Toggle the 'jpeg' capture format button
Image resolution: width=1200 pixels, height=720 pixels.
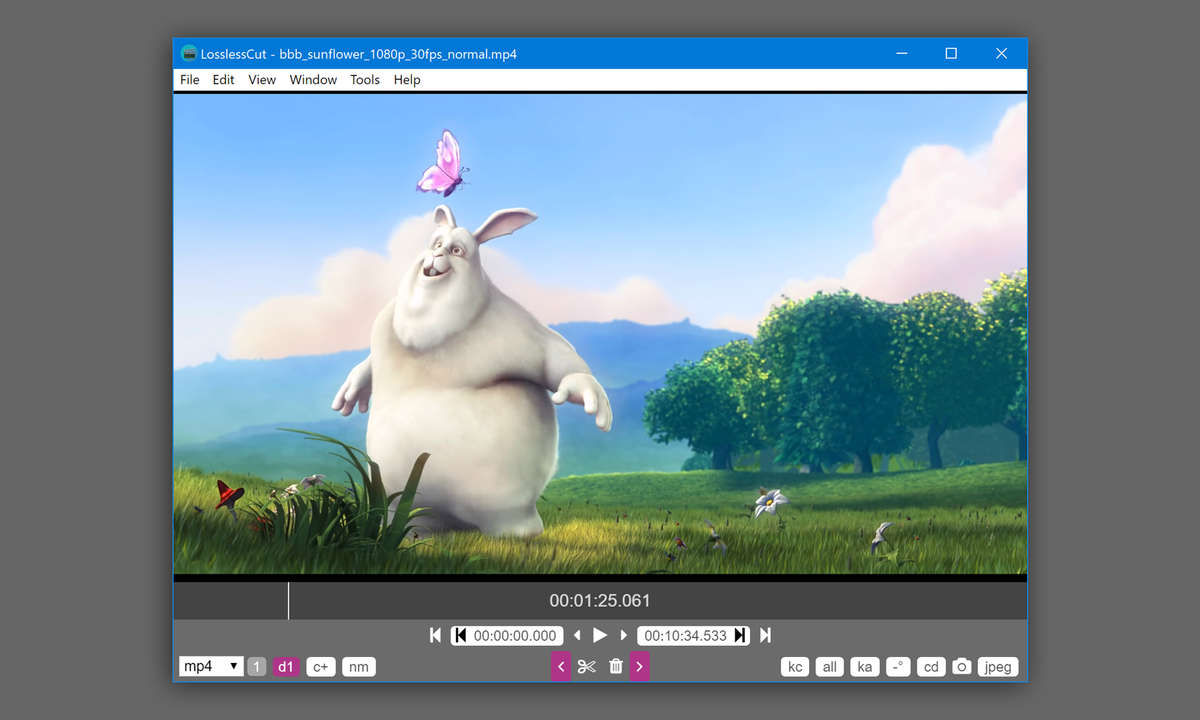(998, 667)
